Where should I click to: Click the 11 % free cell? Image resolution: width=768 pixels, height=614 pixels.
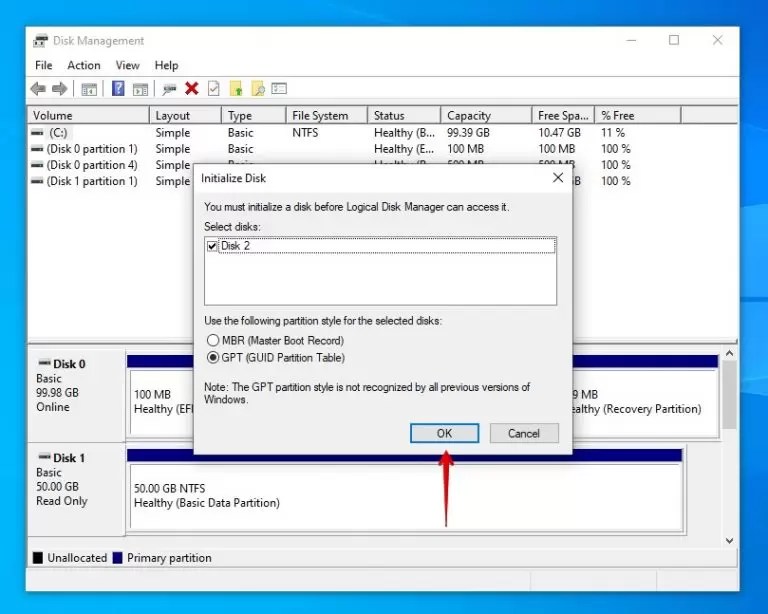pos(613,133)
